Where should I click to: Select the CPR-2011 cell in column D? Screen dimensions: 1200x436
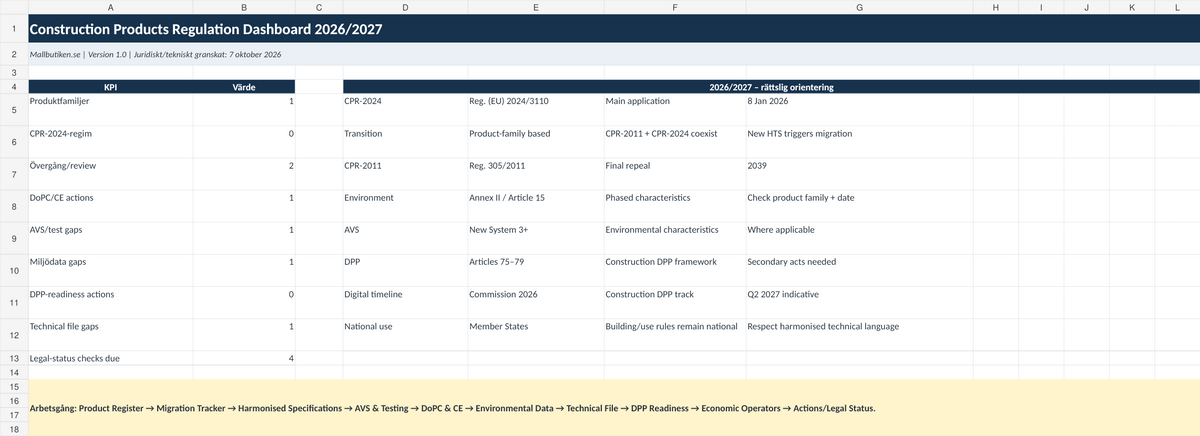[404, 173]
